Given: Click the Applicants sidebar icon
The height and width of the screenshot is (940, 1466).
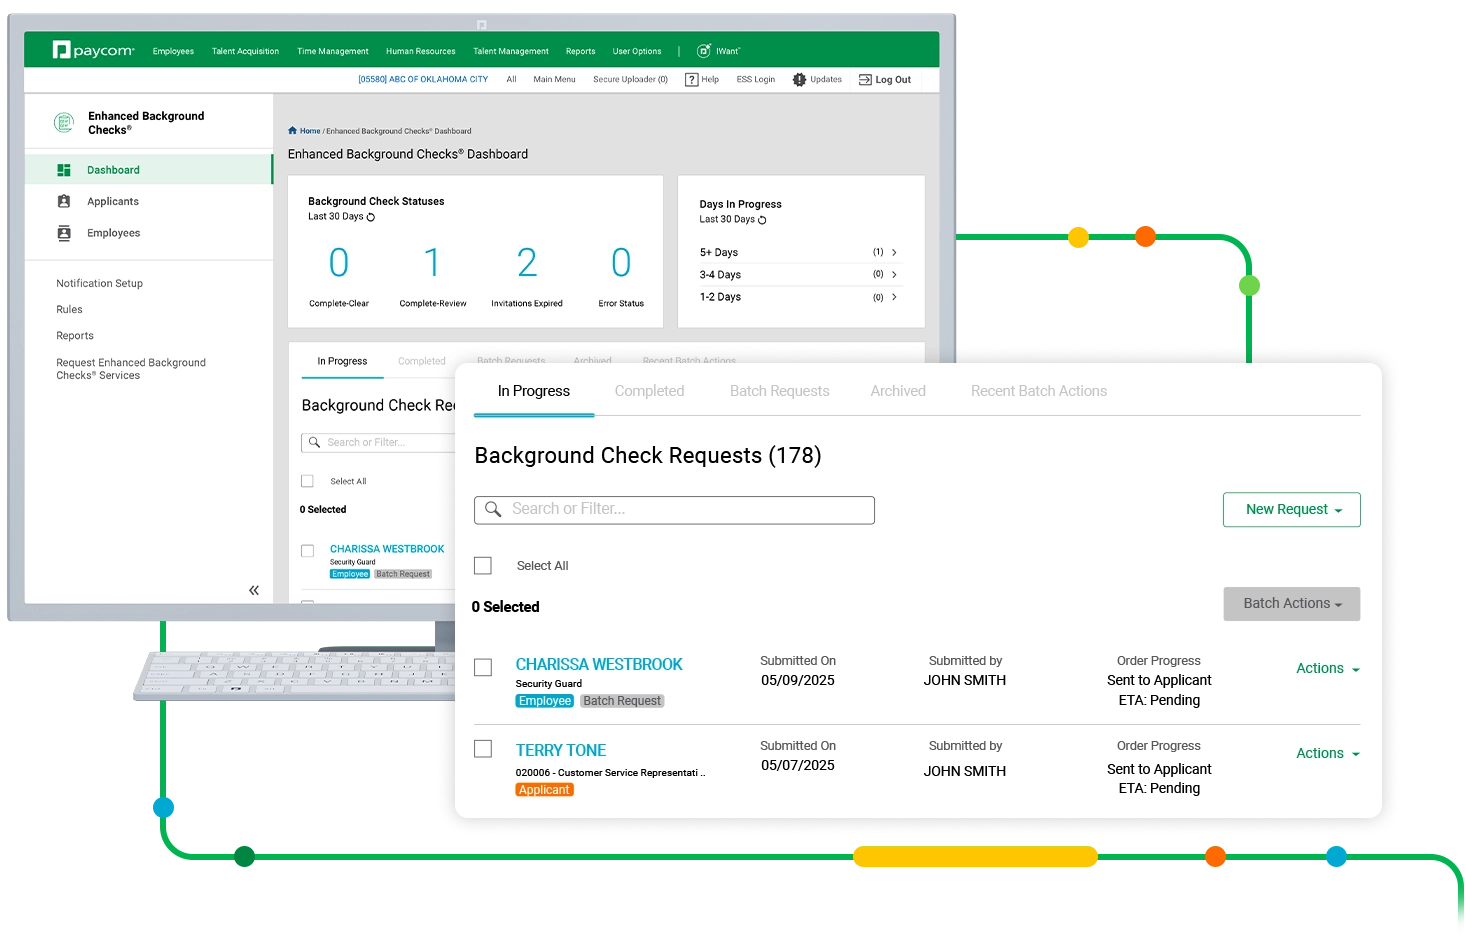Looking at the screenshot, I should 64,201.
